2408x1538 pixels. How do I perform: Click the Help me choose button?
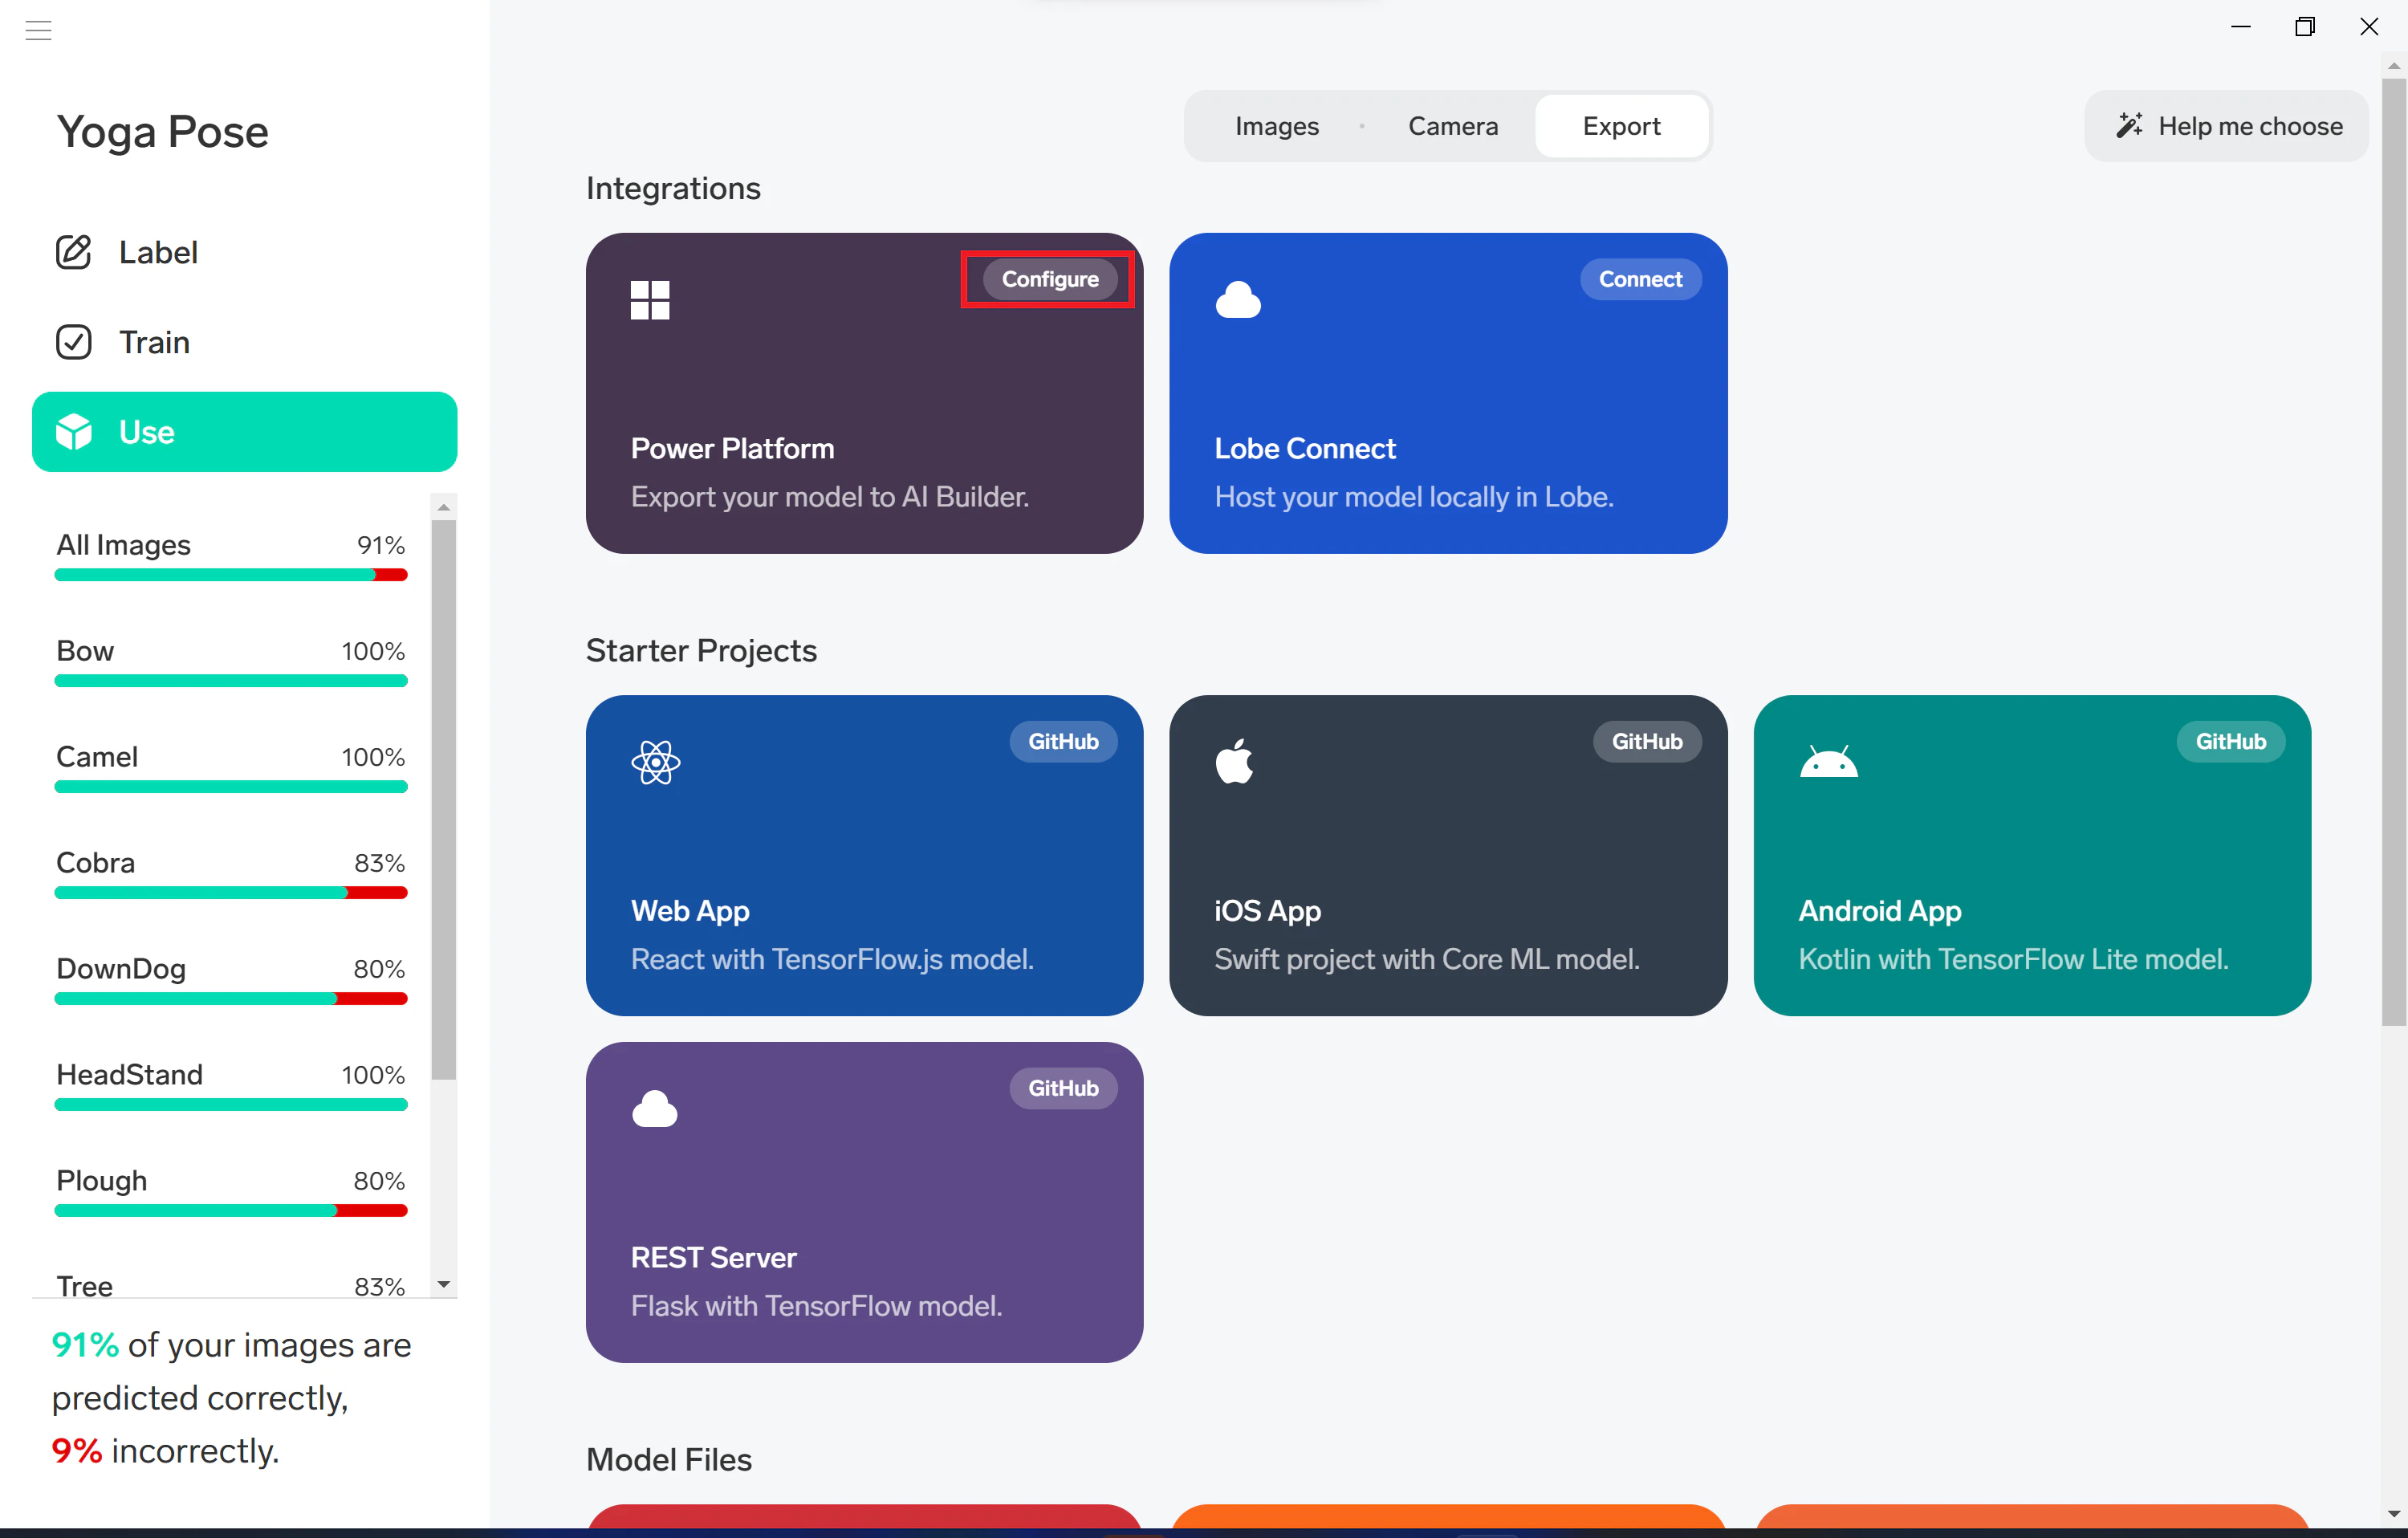pos(2226,126)
